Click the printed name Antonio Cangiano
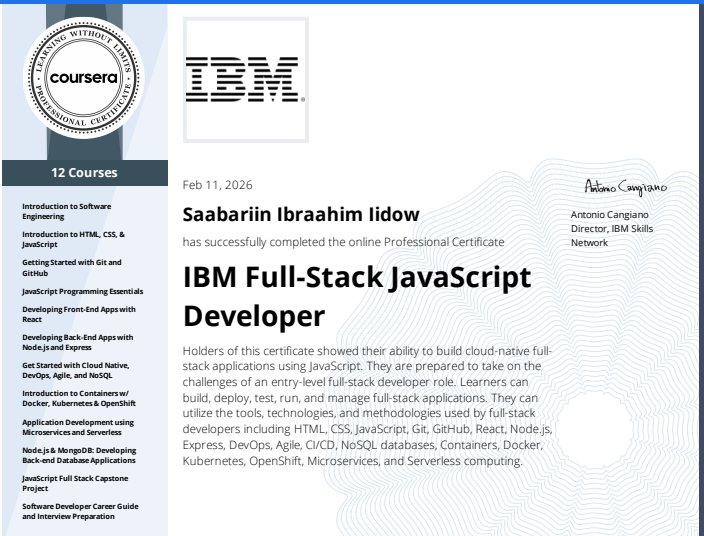This screenshot has height=536, width=704. 610,215
